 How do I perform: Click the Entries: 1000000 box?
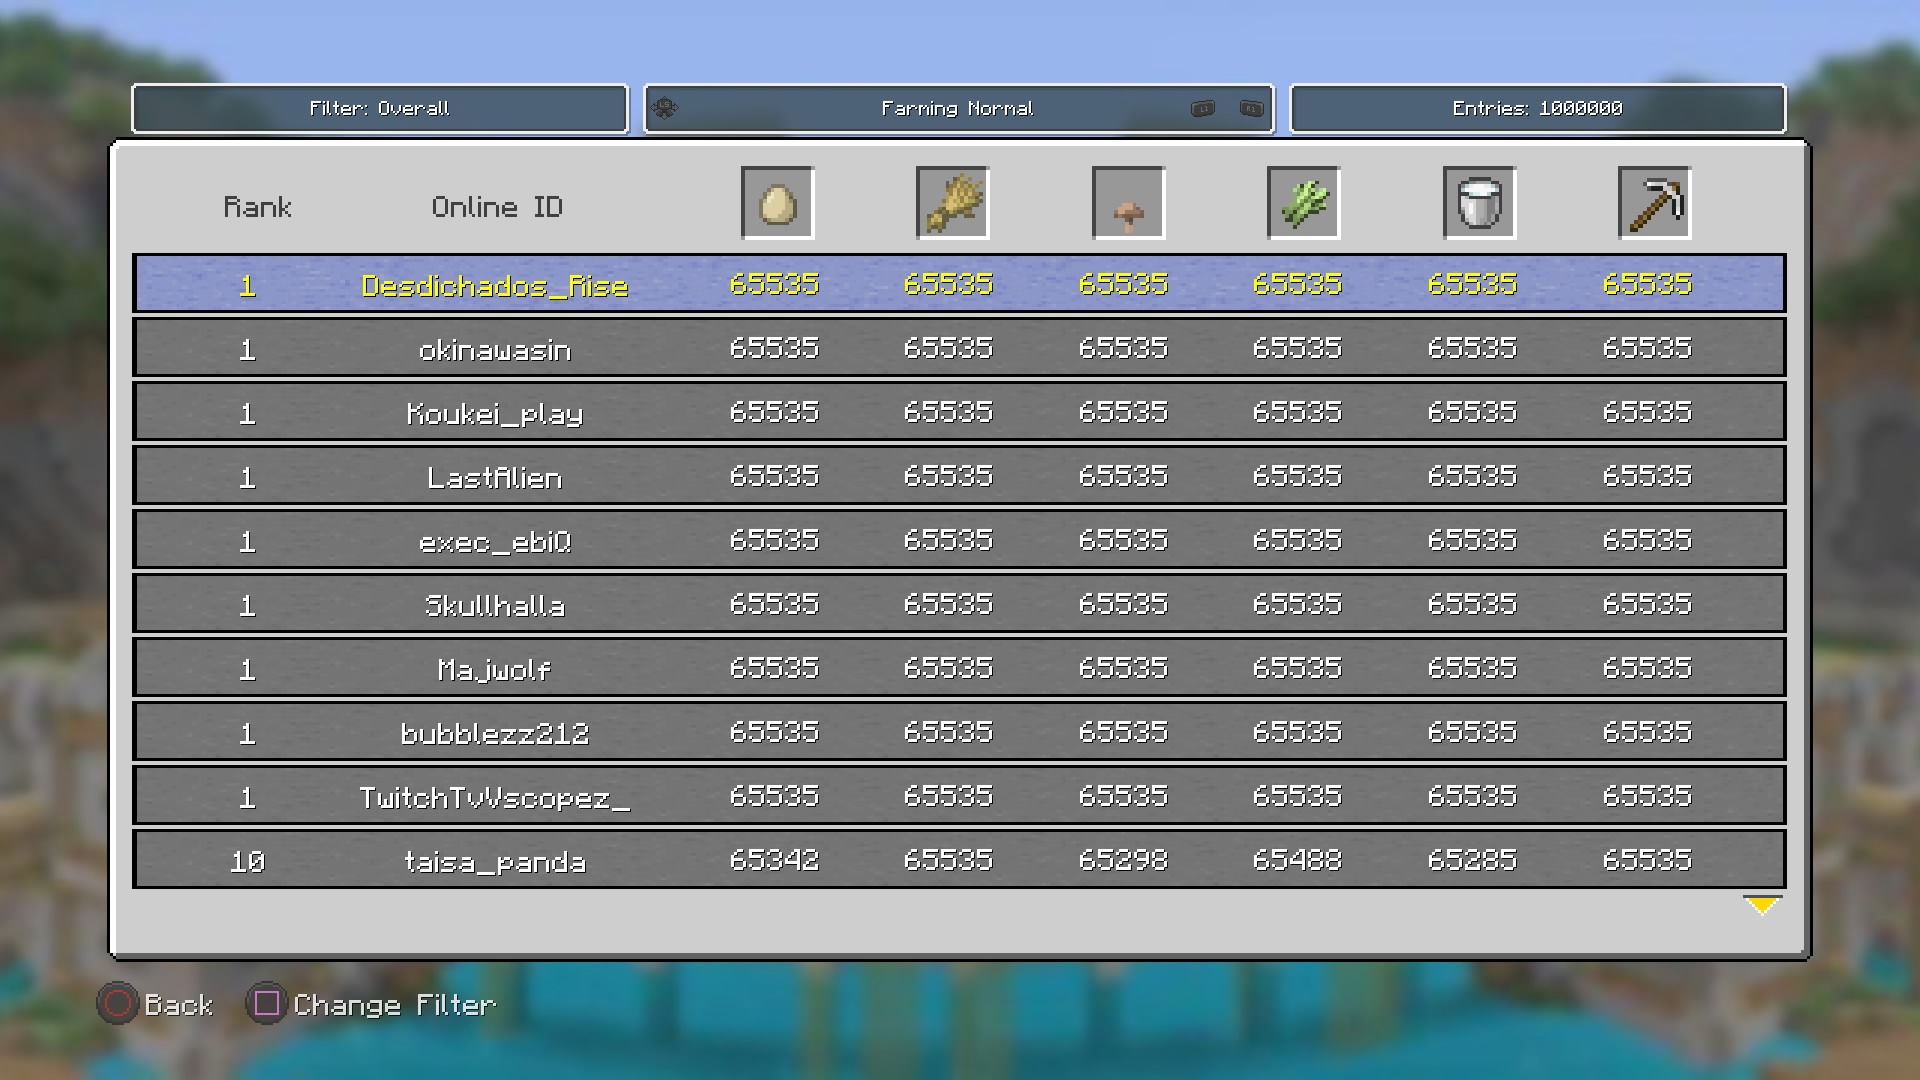click(x=1538, y=109)
